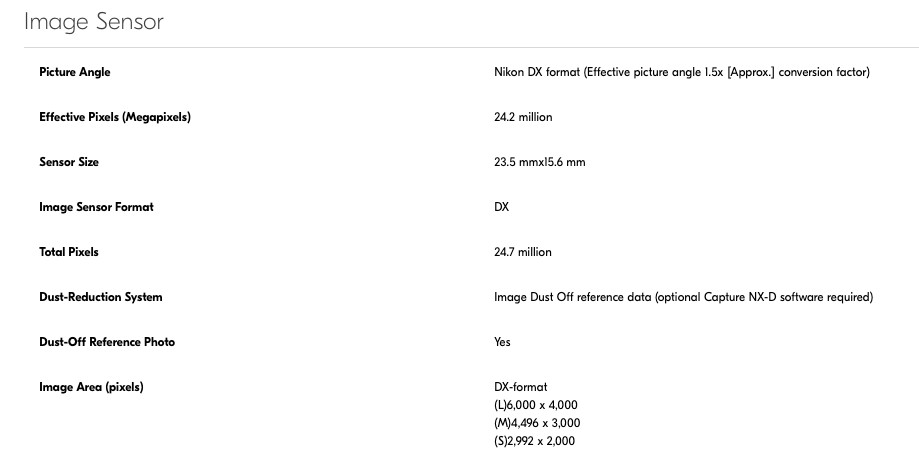Click the Dust-Reduction System label
The image size is (919, 475).
101,297
